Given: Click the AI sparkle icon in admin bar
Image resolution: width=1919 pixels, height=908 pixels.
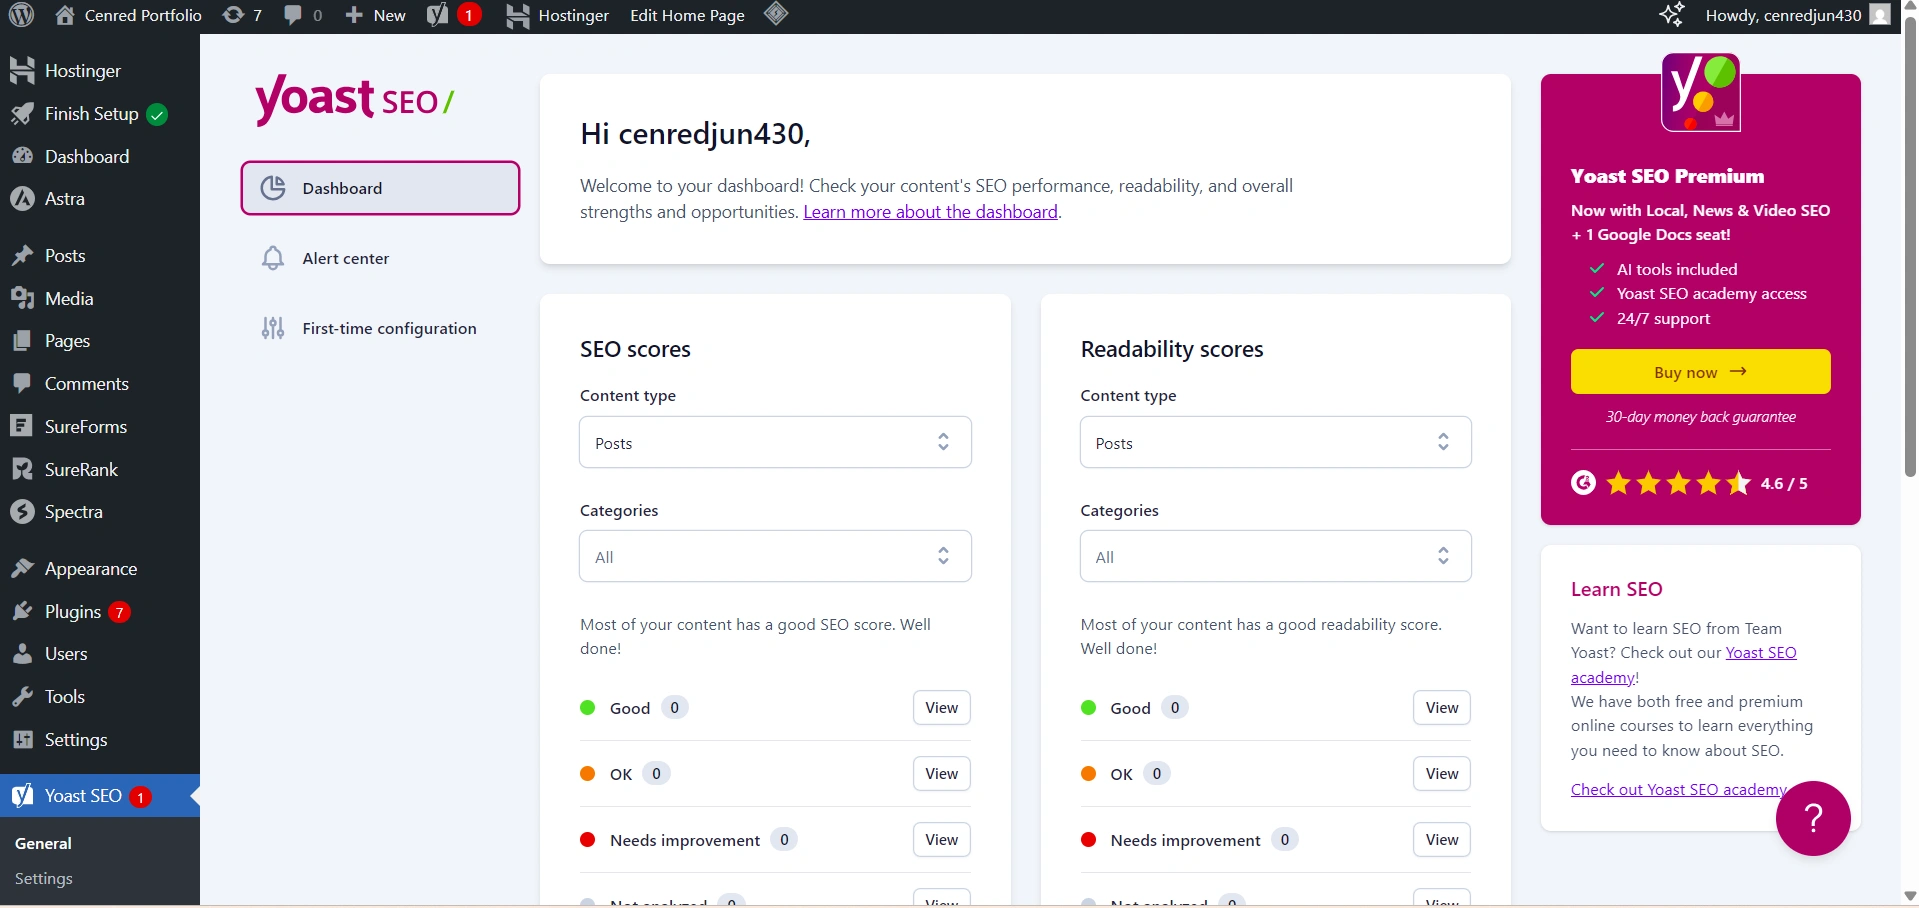Looking at the screenshot, I should [x=1671, y=15].
